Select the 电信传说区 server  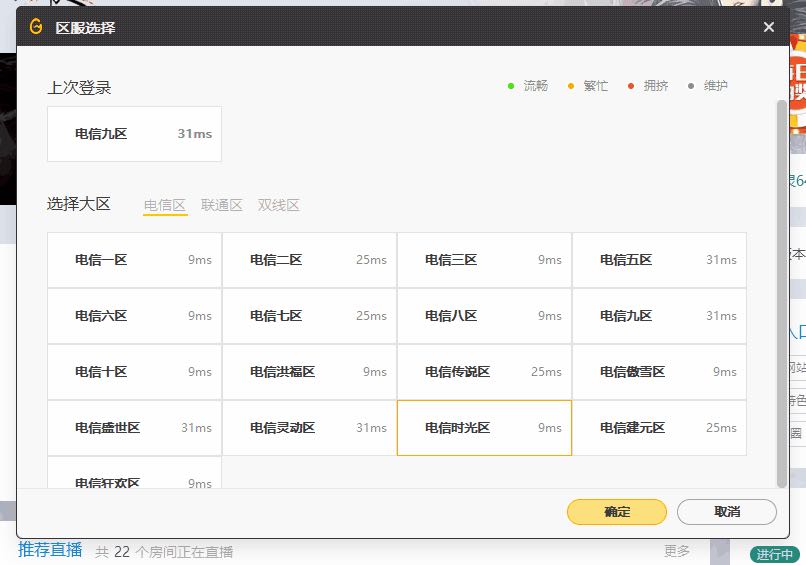pyautogui.click(x=484, y=372)
